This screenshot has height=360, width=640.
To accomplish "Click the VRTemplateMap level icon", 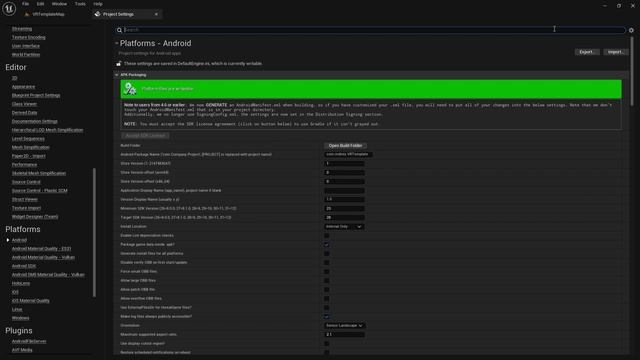I will click(x=27, y=14).
